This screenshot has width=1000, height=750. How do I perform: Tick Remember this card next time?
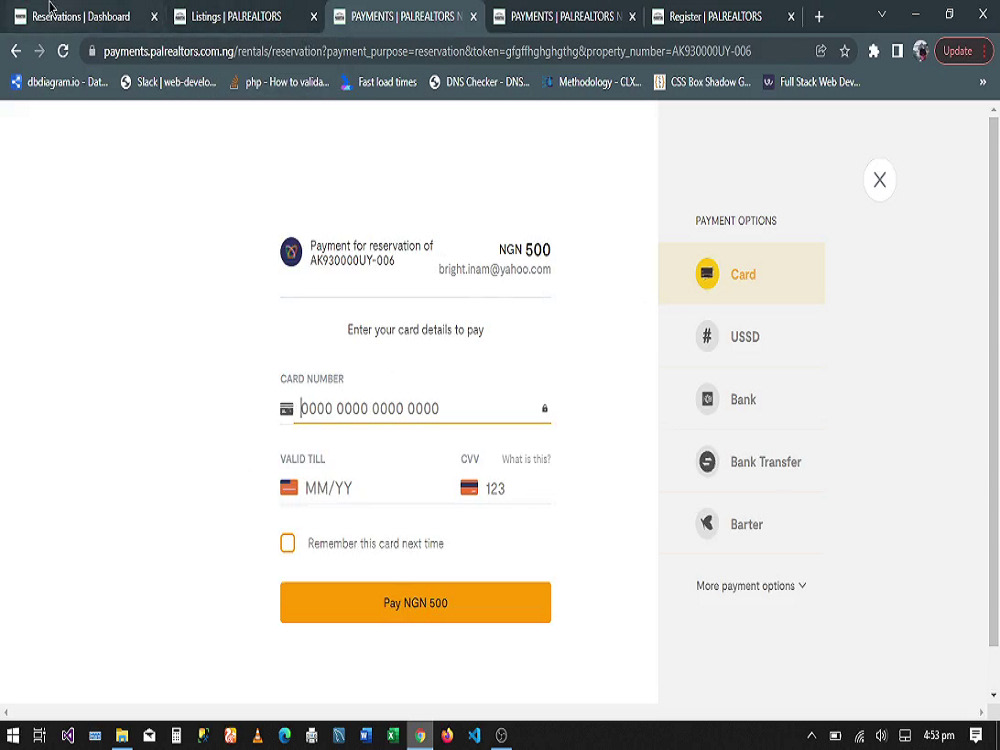288,543
